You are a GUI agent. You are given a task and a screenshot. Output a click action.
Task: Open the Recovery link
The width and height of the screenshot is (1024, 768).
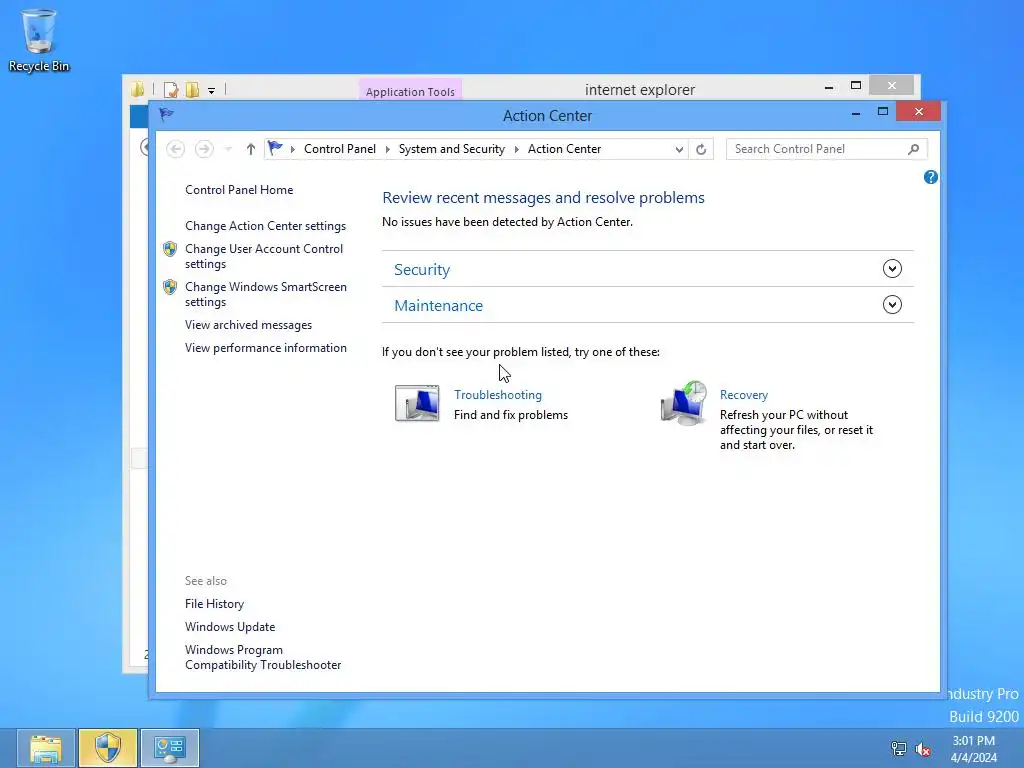tap(744, 395)
